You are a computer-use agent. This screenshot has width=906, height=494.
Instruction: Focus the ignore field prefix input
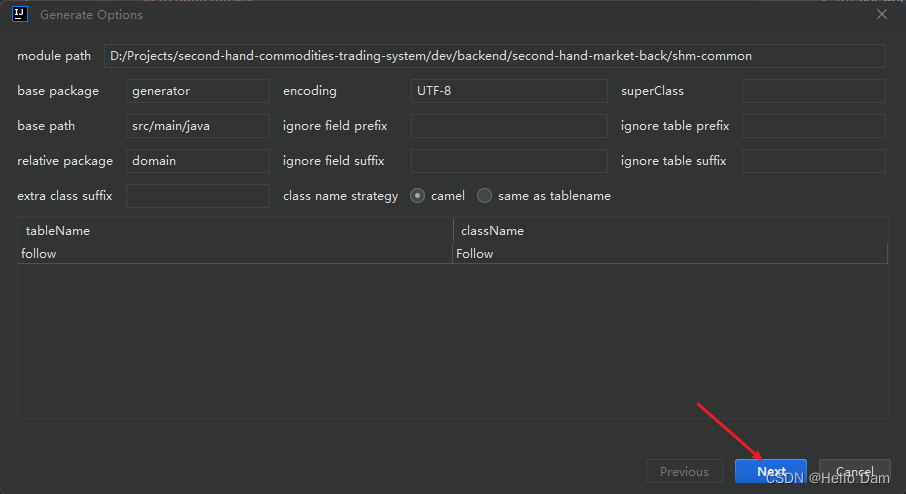point(509,126)
